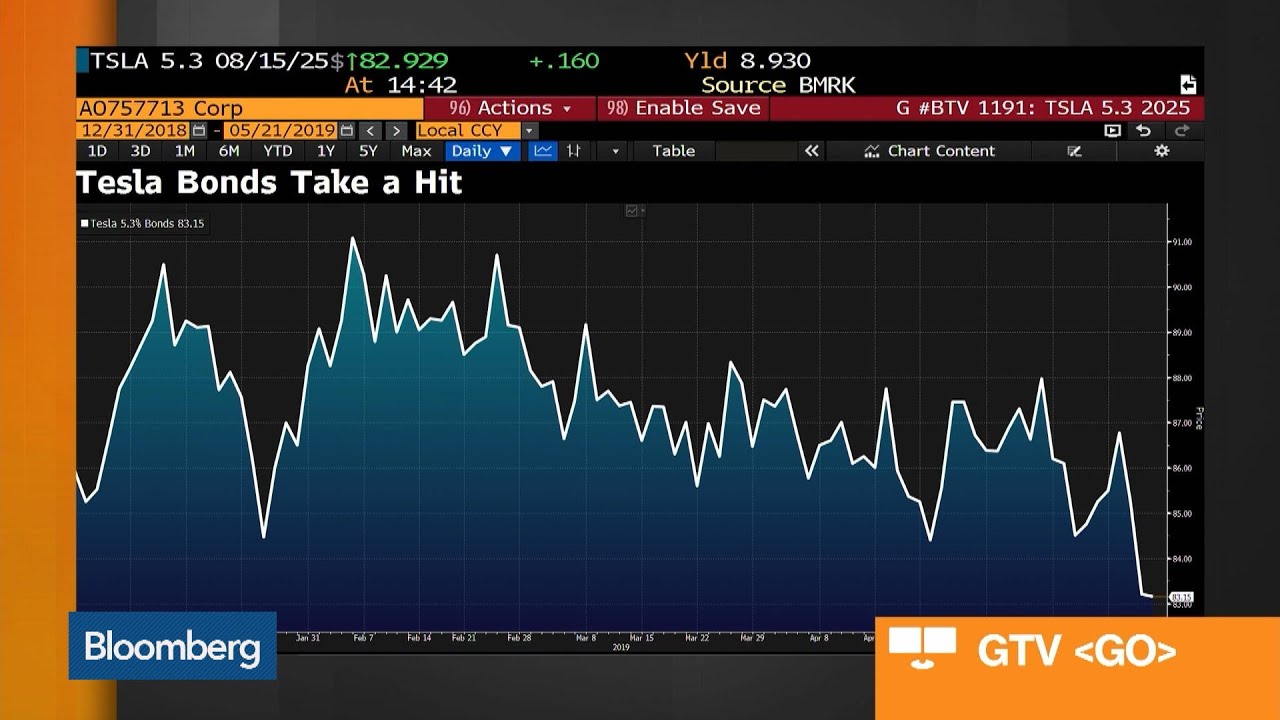Click the At 14:42 timestamp
1280x720 pixels.
coord(401,85)
